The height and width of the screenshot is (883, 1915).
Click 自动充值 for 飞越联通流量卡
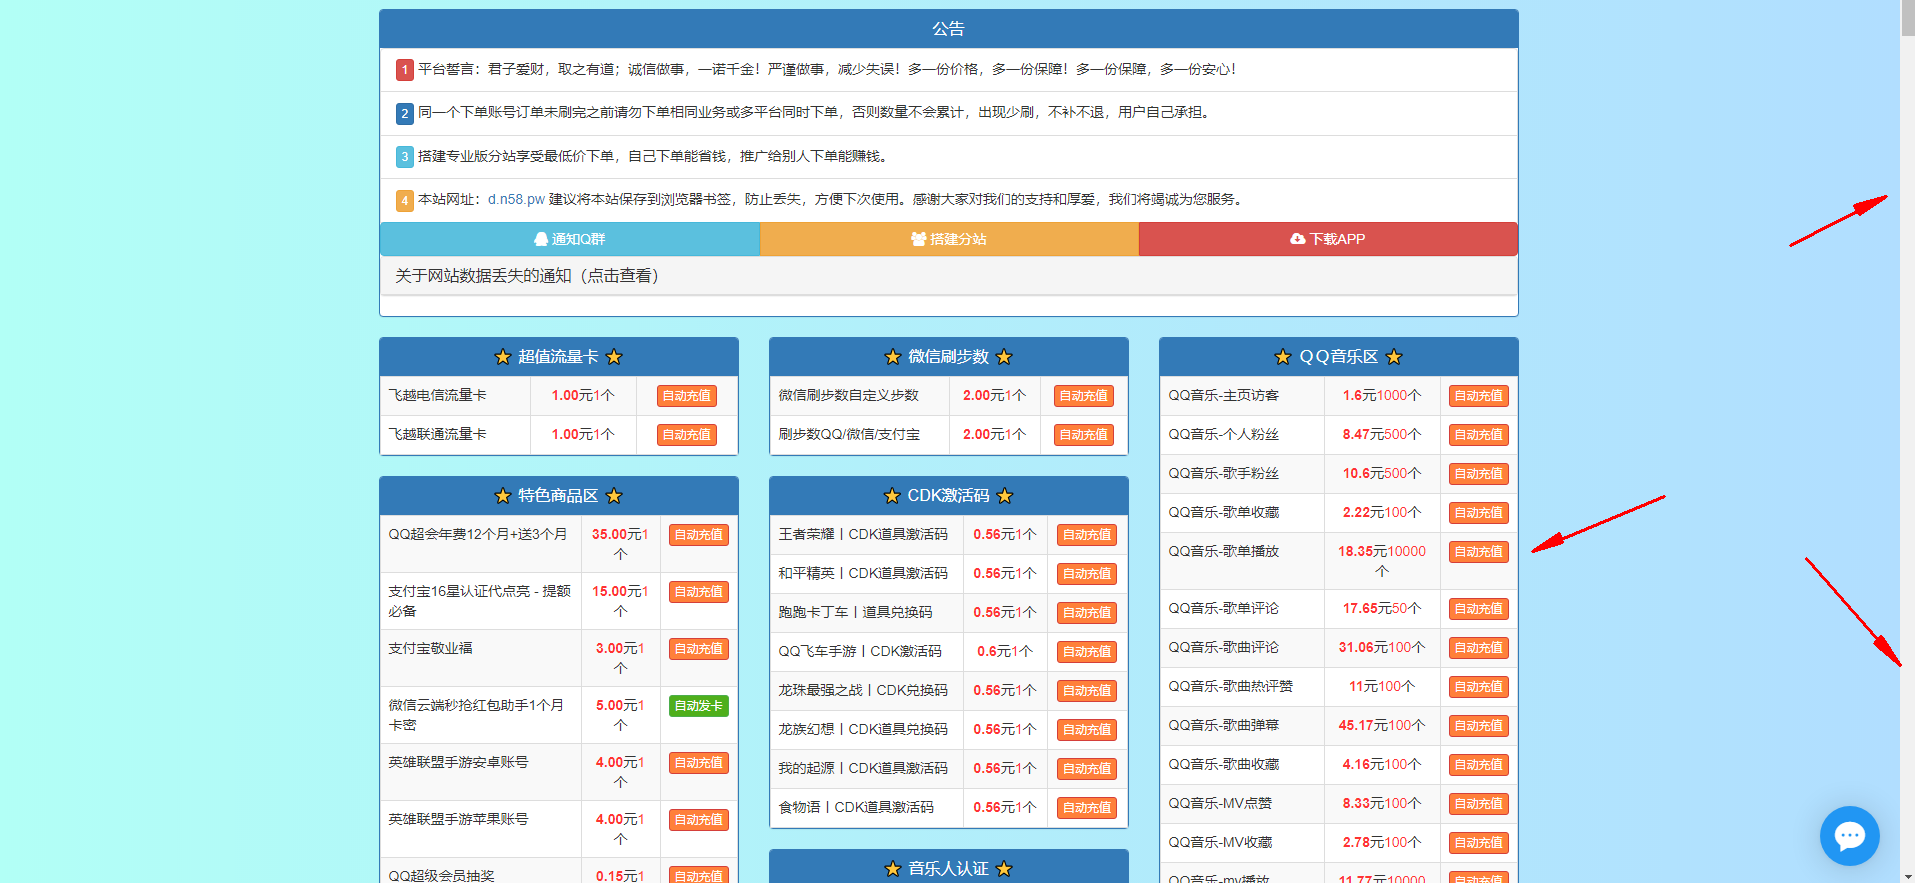pyautogui.click(x=687, y=435)
